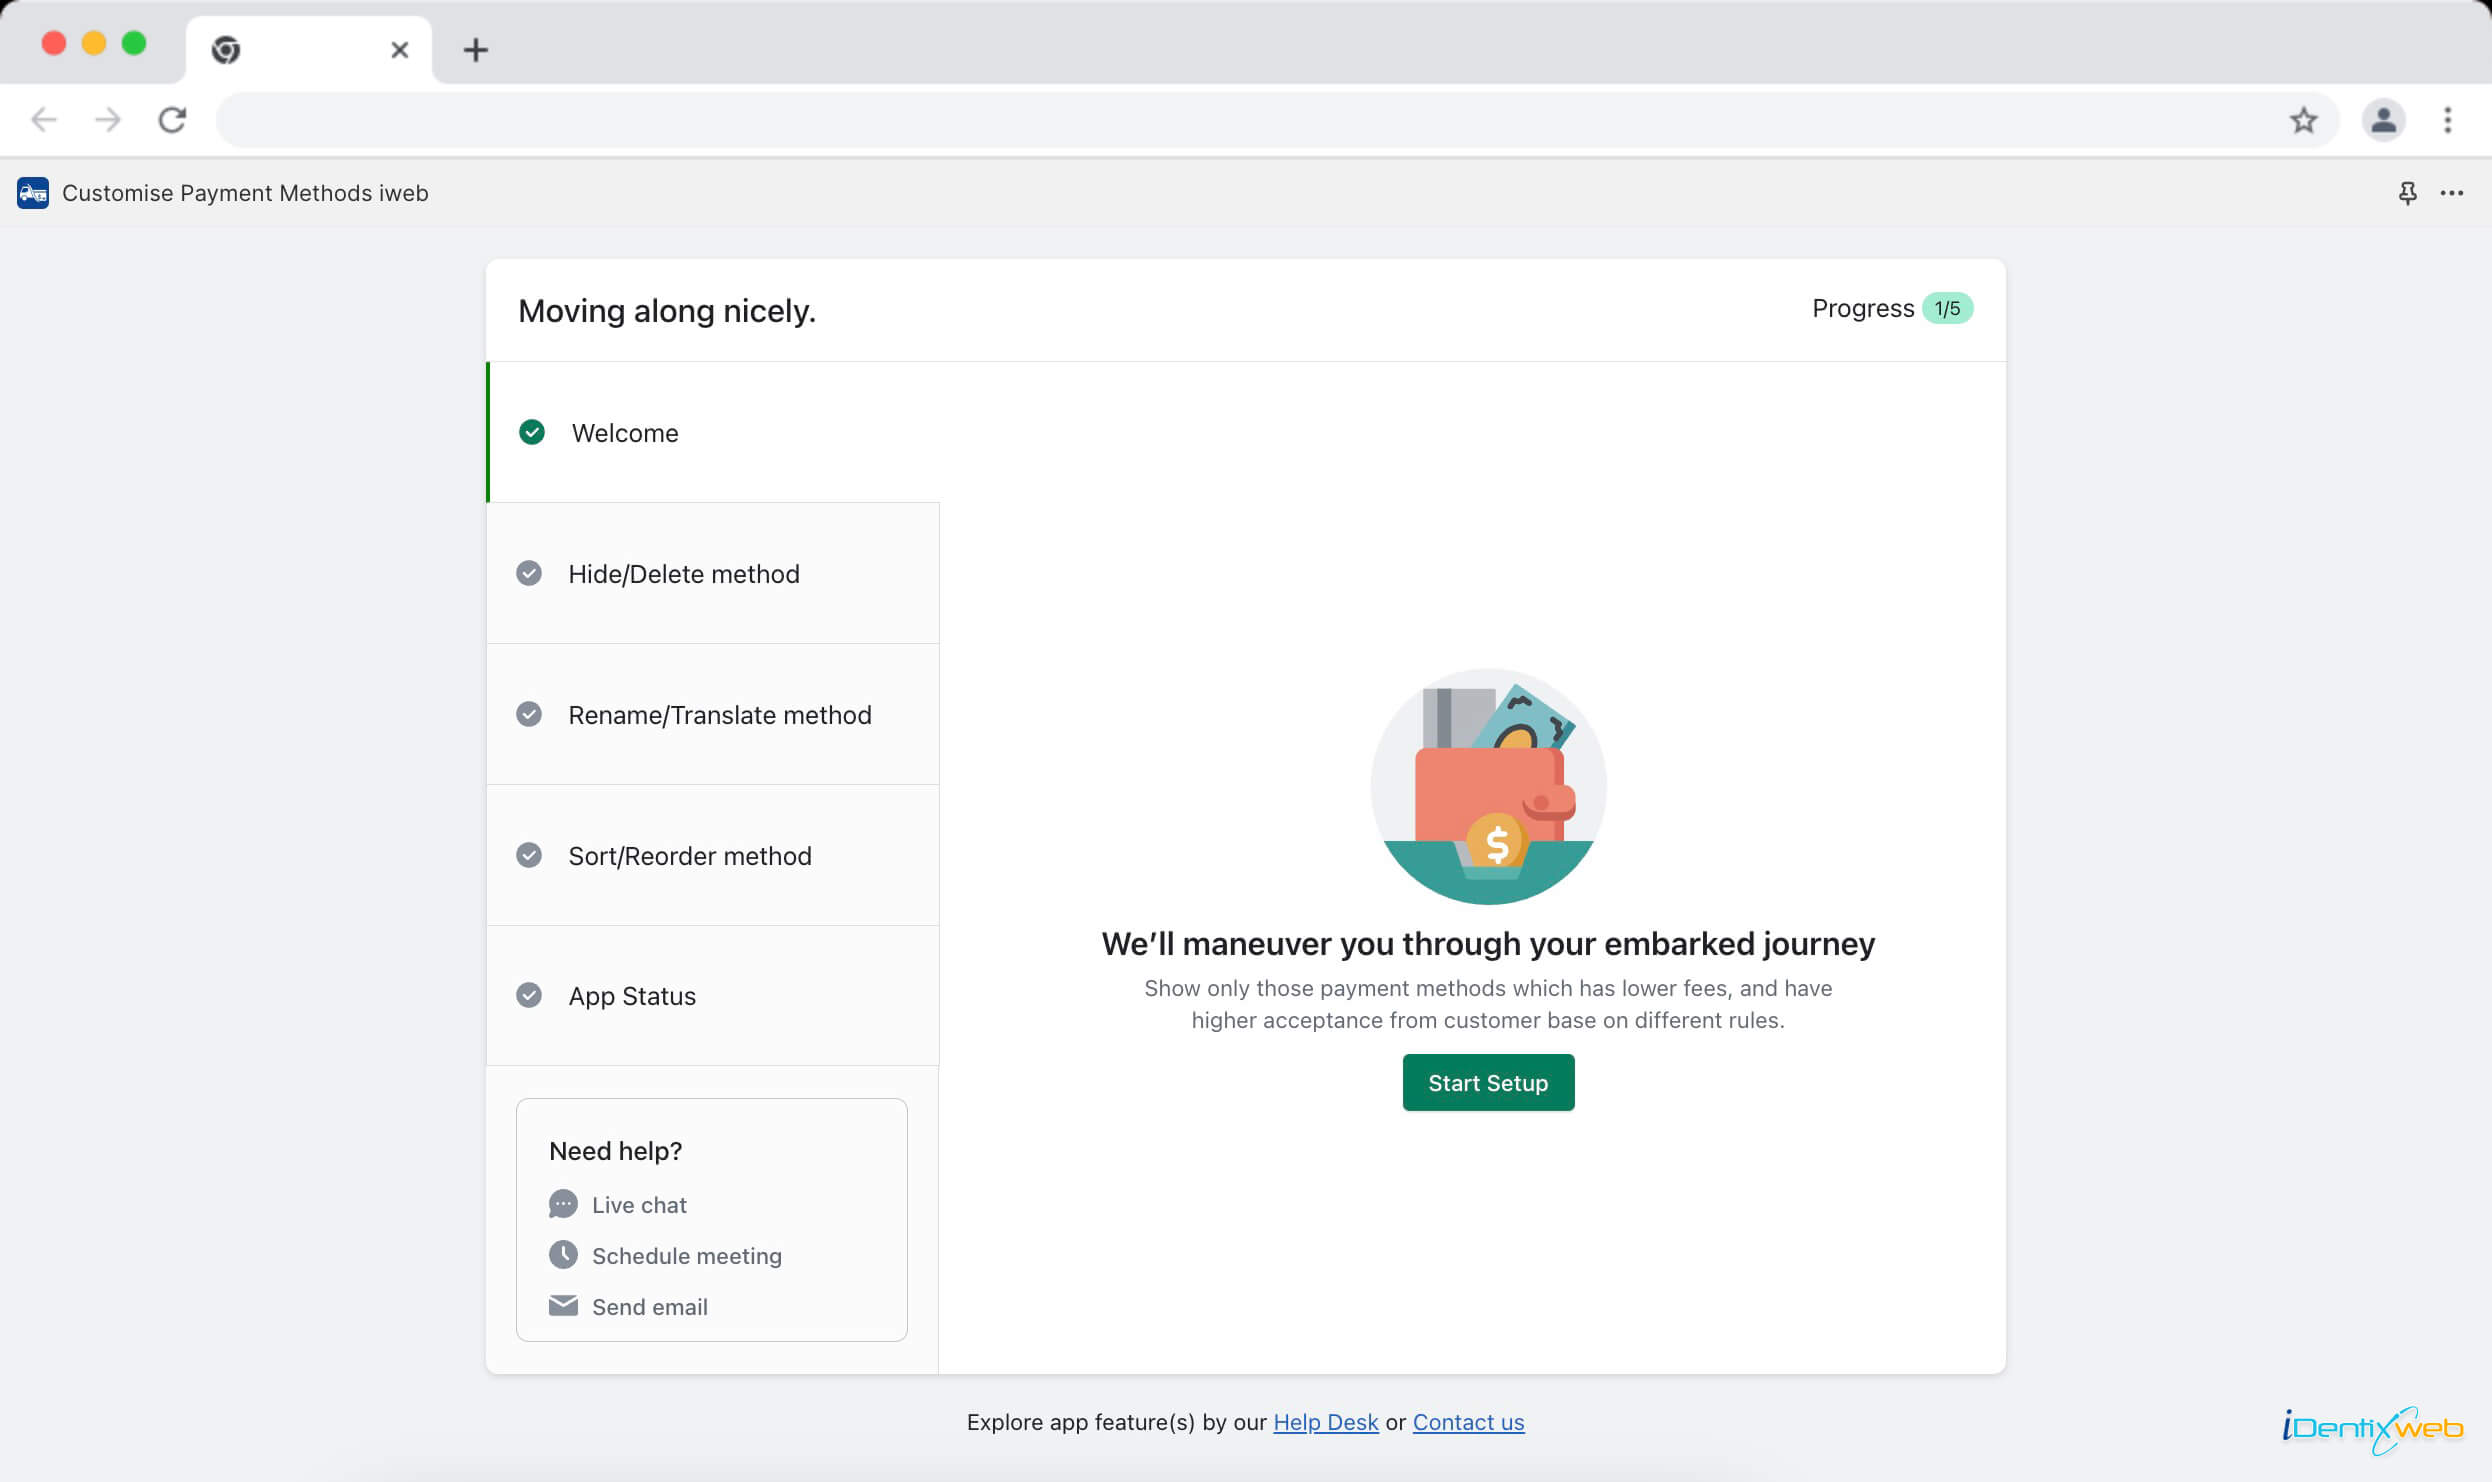Click the Send email envelope icon
Image resolution: width=2492 pixels, height=1482 pixels.
(563, 1305)
